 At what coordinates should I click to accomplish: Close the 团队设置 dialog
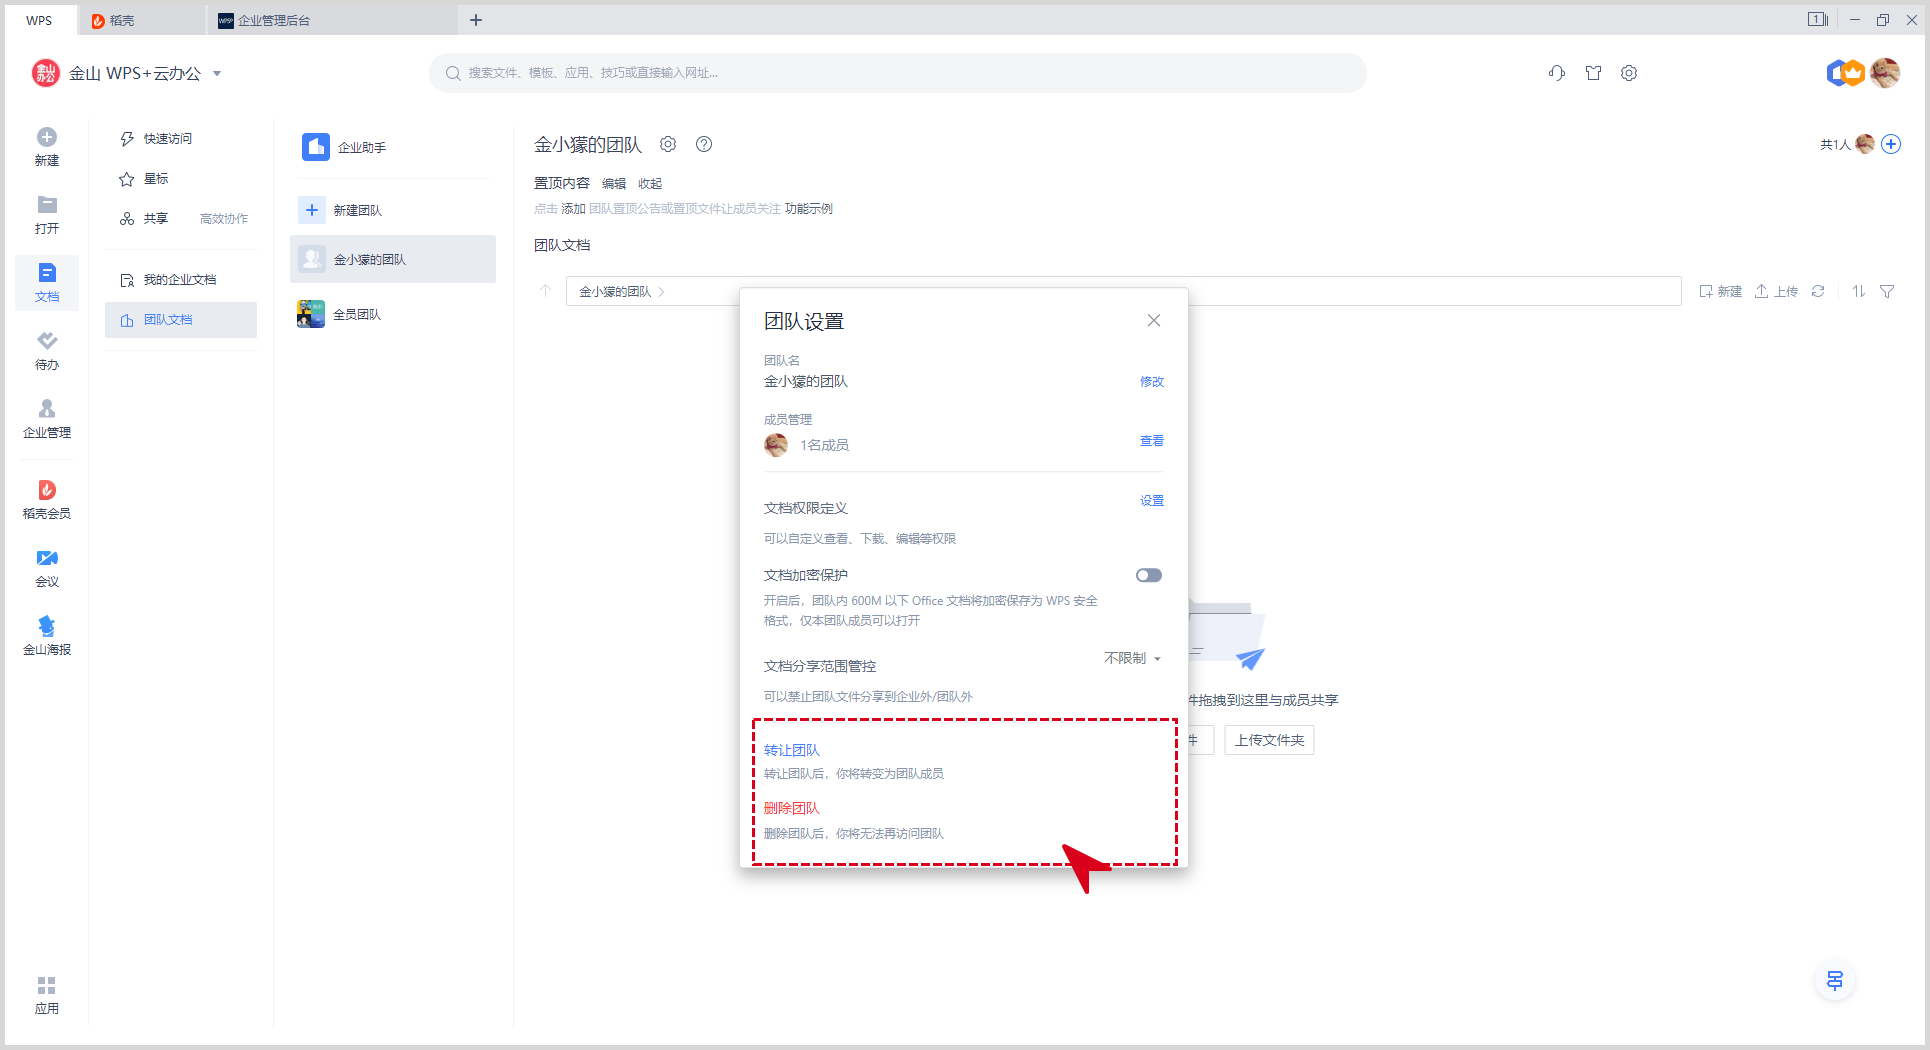click(x=1154, y=320)
